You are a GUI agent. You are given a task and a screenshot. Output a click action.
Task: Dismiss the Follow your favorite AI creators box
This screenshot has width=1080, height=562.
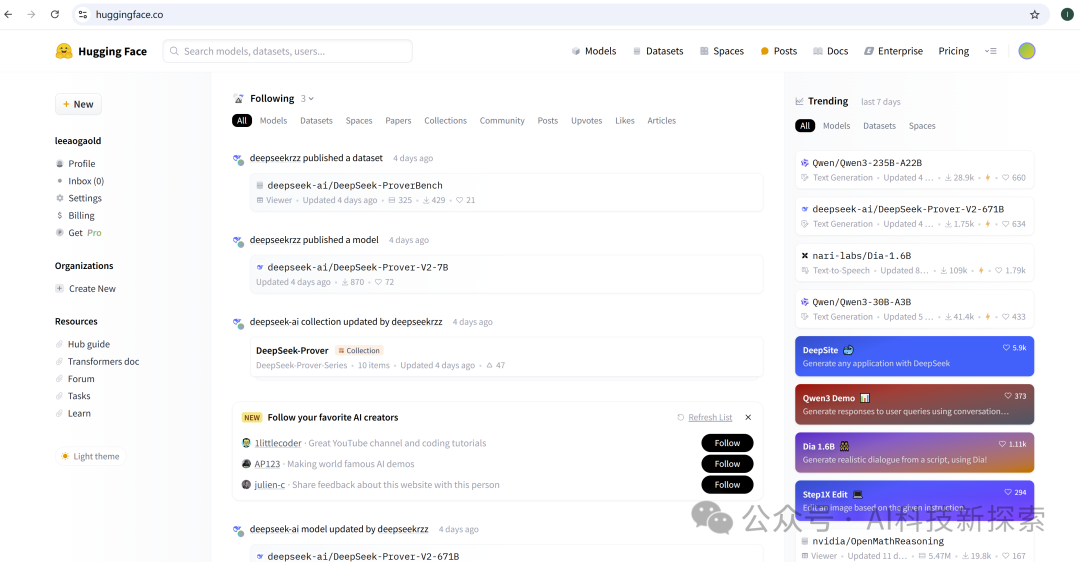pyautogui.click(x=748, y=417)
